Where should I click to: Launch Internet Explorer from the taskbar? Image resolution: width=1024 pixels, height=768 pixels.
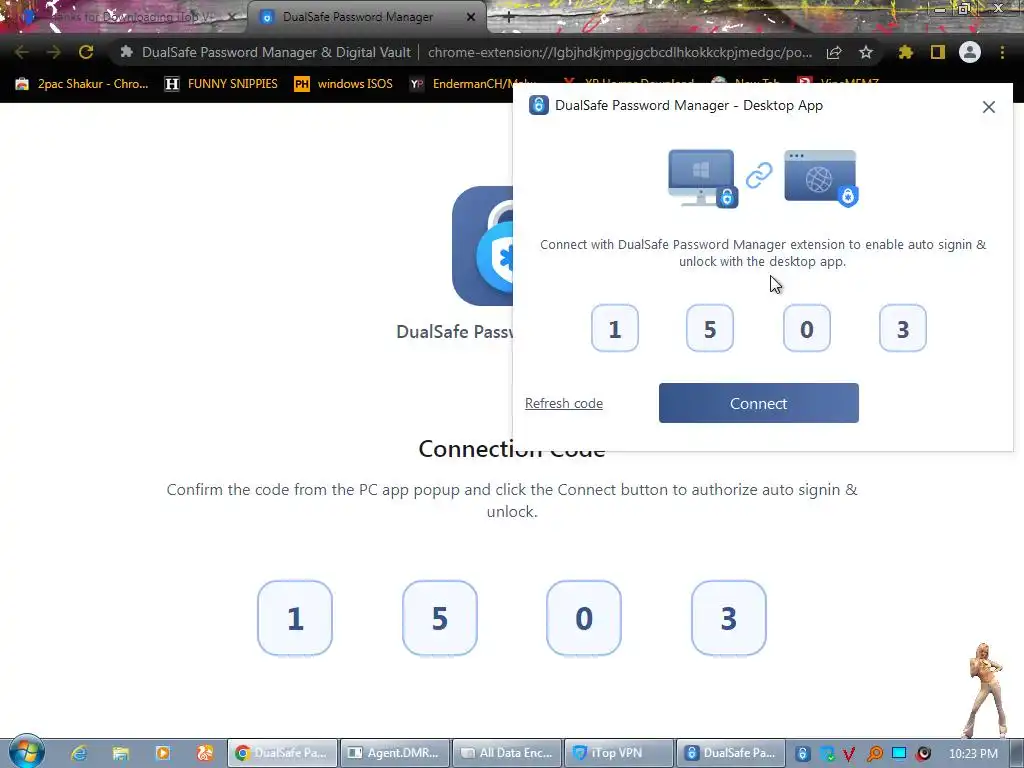(x=79, y=753)
